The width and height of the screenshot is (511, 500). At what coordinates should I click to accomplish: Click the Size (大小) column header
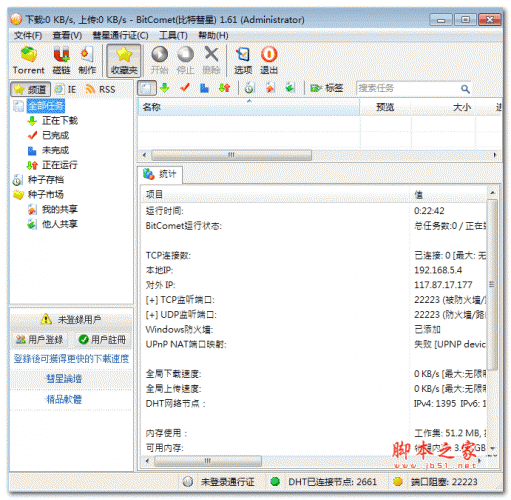444,107
